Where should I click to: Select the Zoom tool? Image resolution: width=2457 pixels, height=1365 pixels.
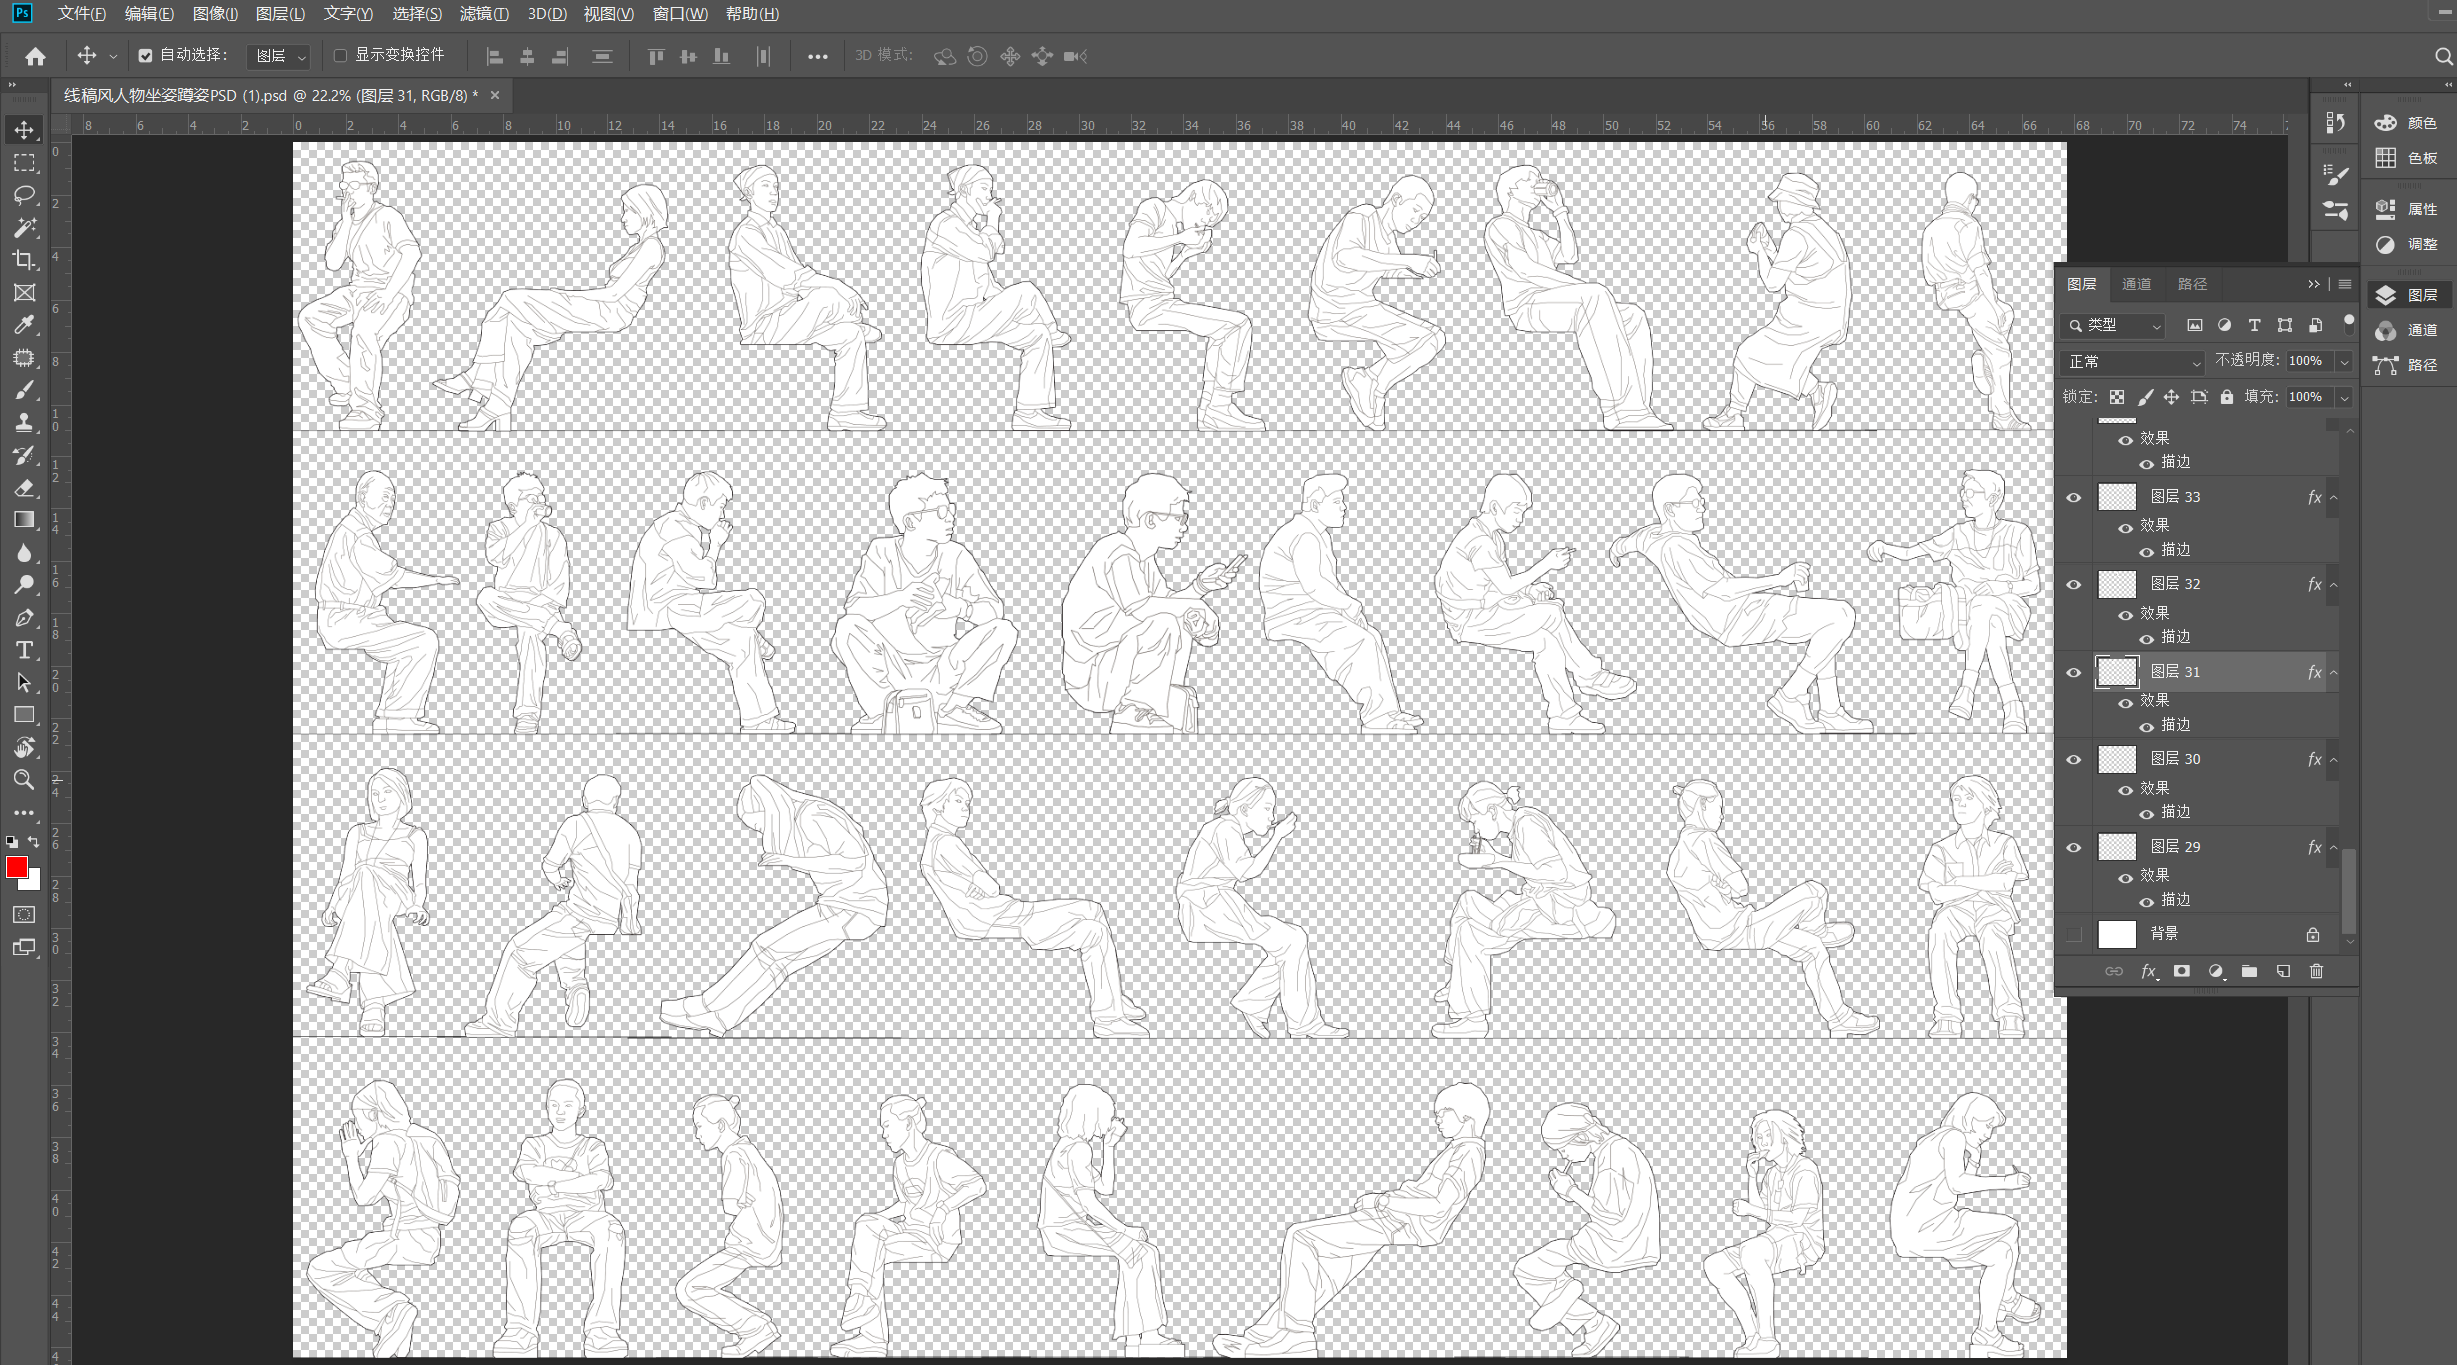(x=24, y=780)
